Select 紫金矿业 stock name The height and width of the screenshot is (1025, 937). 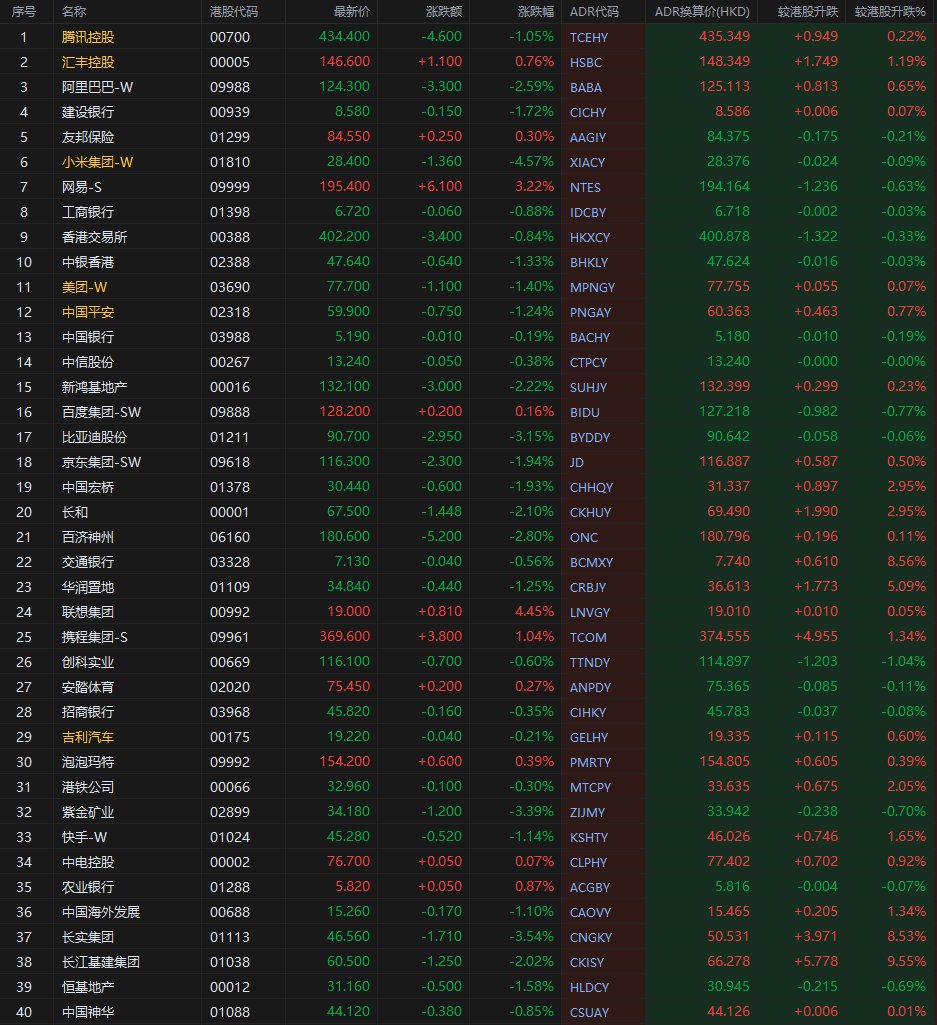tap(88, 812)
